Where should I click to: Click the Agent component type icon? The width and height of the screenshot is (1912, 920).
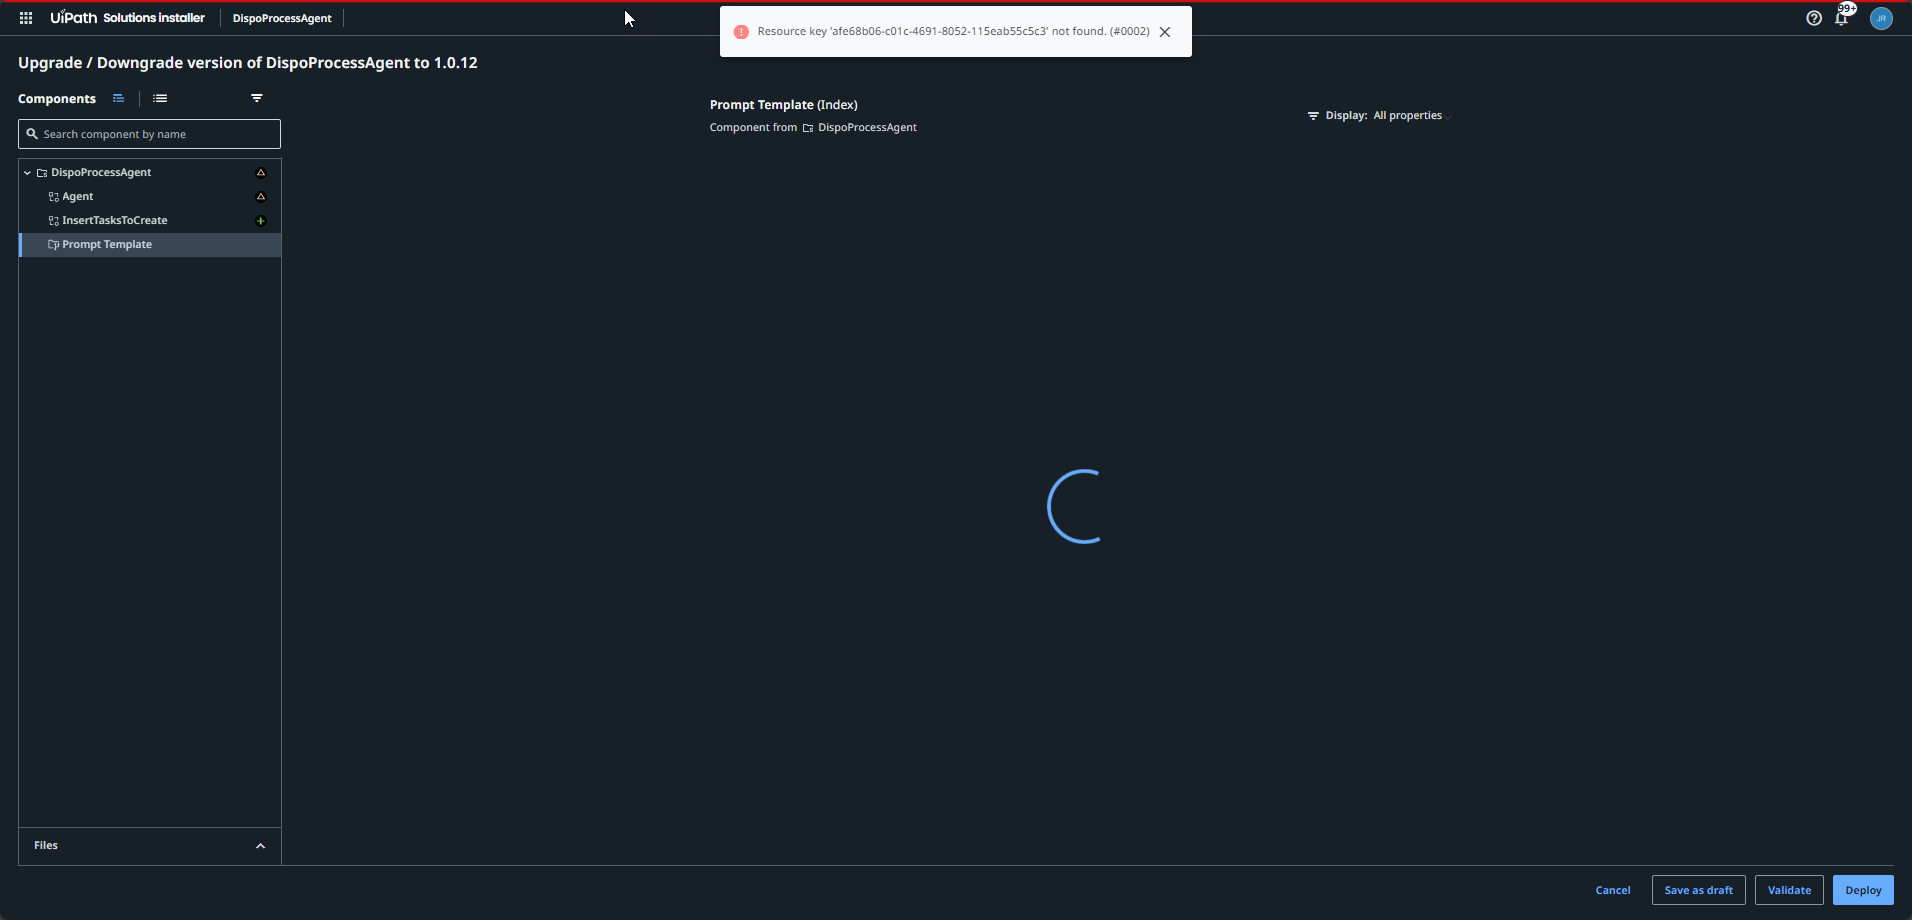point(53,197)
